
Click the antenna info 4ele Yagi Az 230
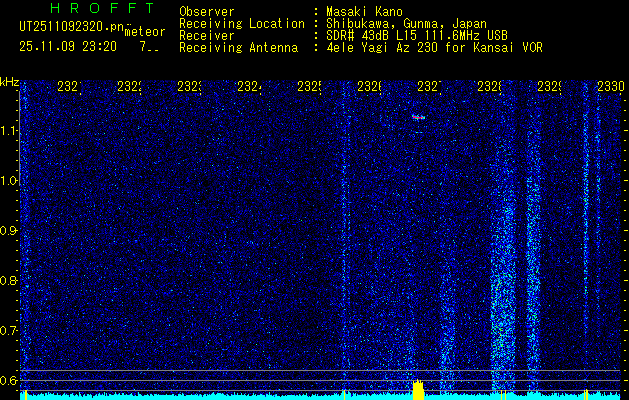(x=383, y=48)
